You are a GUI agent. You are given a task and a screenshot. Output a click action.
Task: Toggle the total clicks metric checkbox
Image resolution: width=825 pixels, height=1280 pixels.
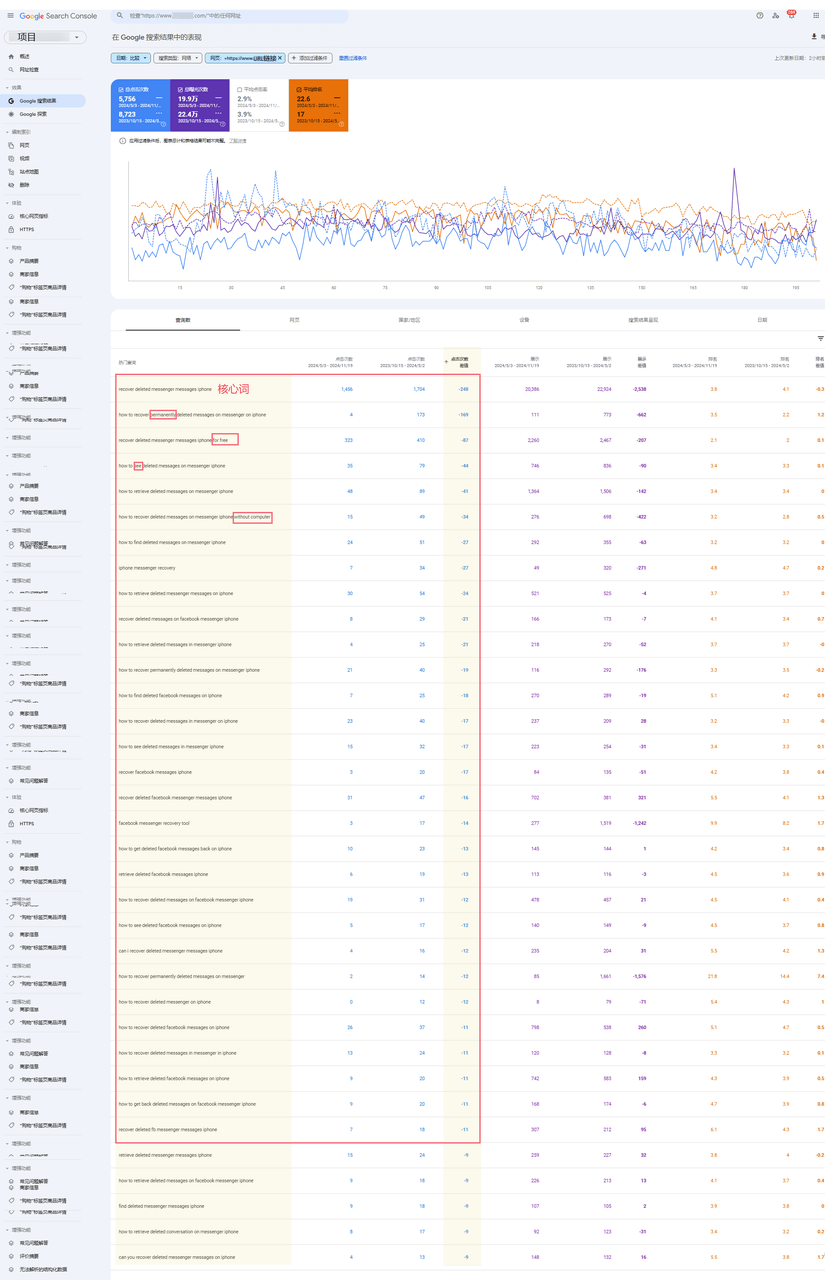click(x=121, y=89)
